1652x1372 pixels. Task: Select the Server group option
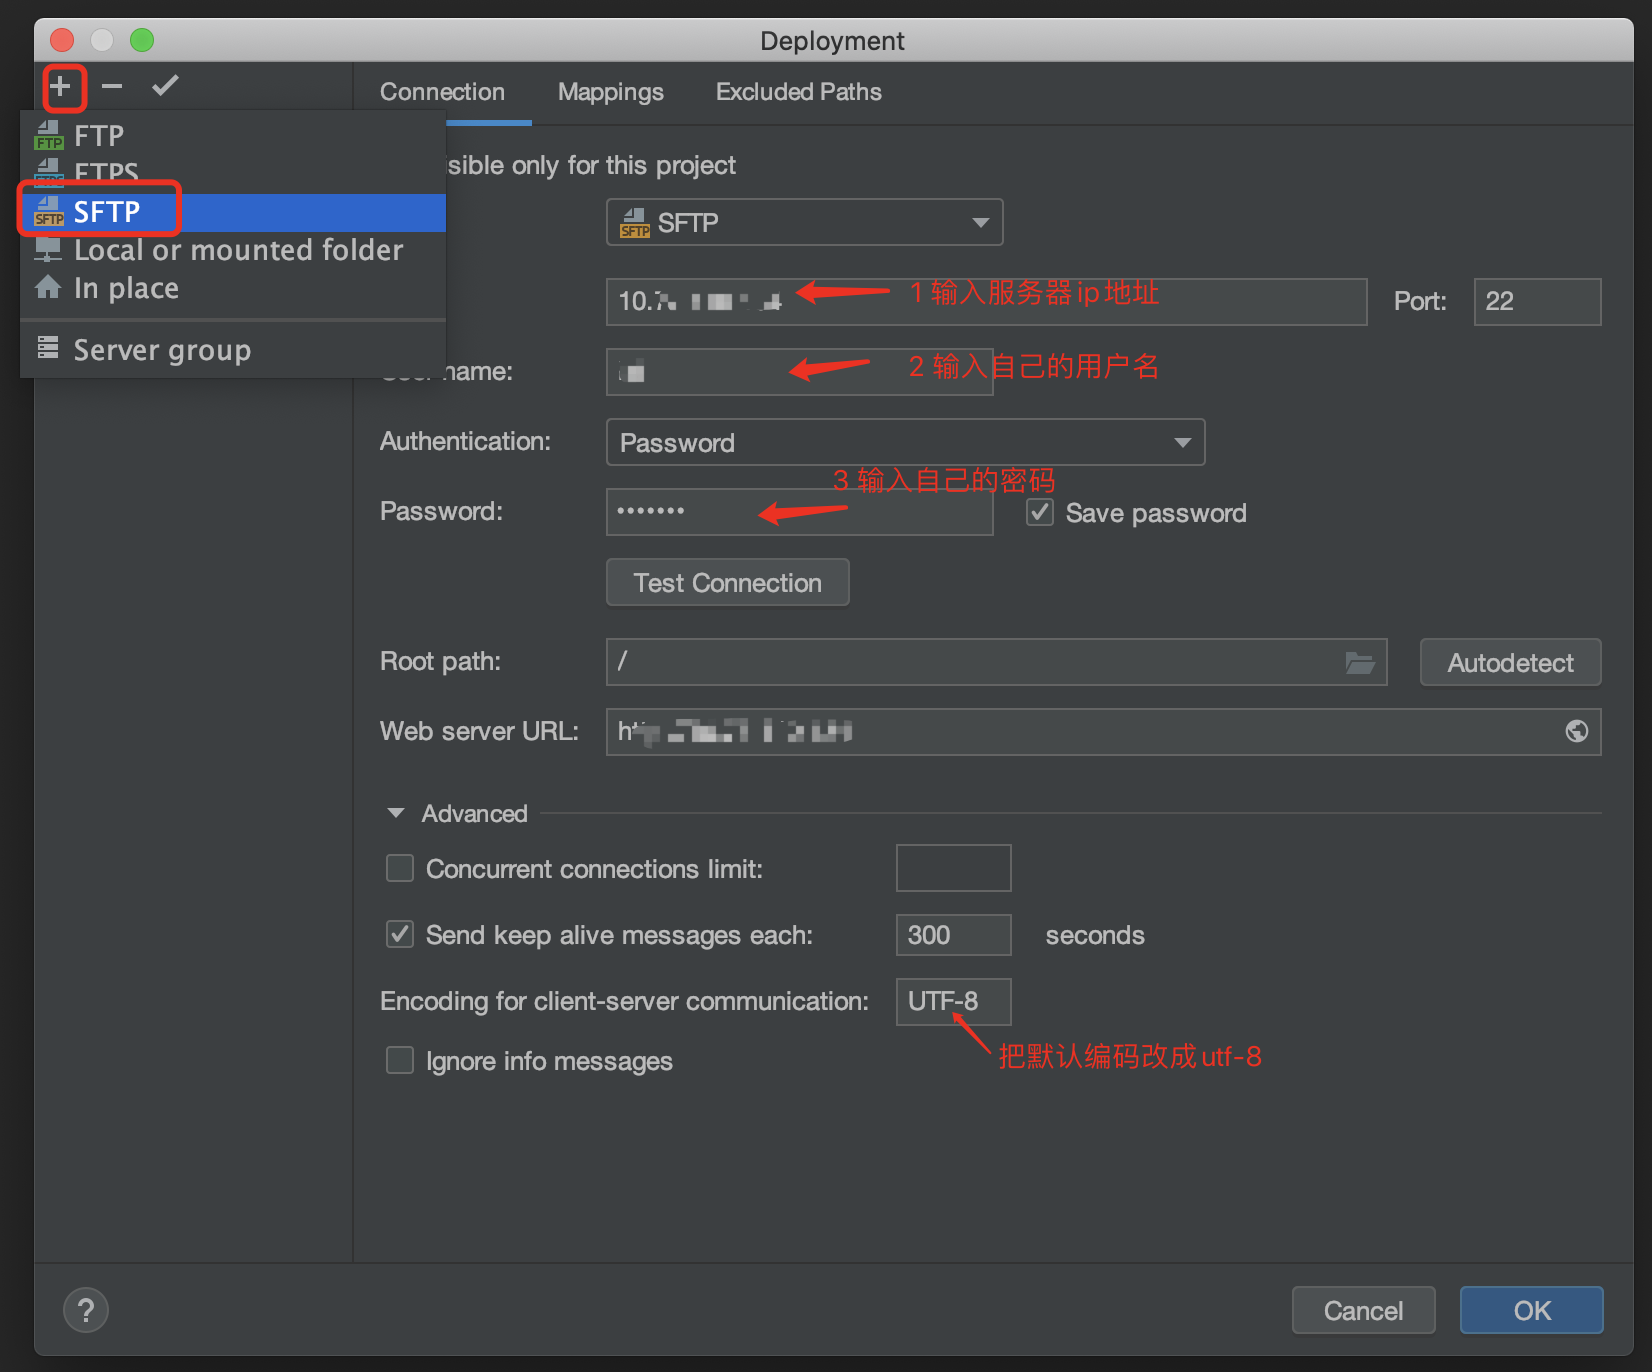pyautogui.click(x=162, y=349)
